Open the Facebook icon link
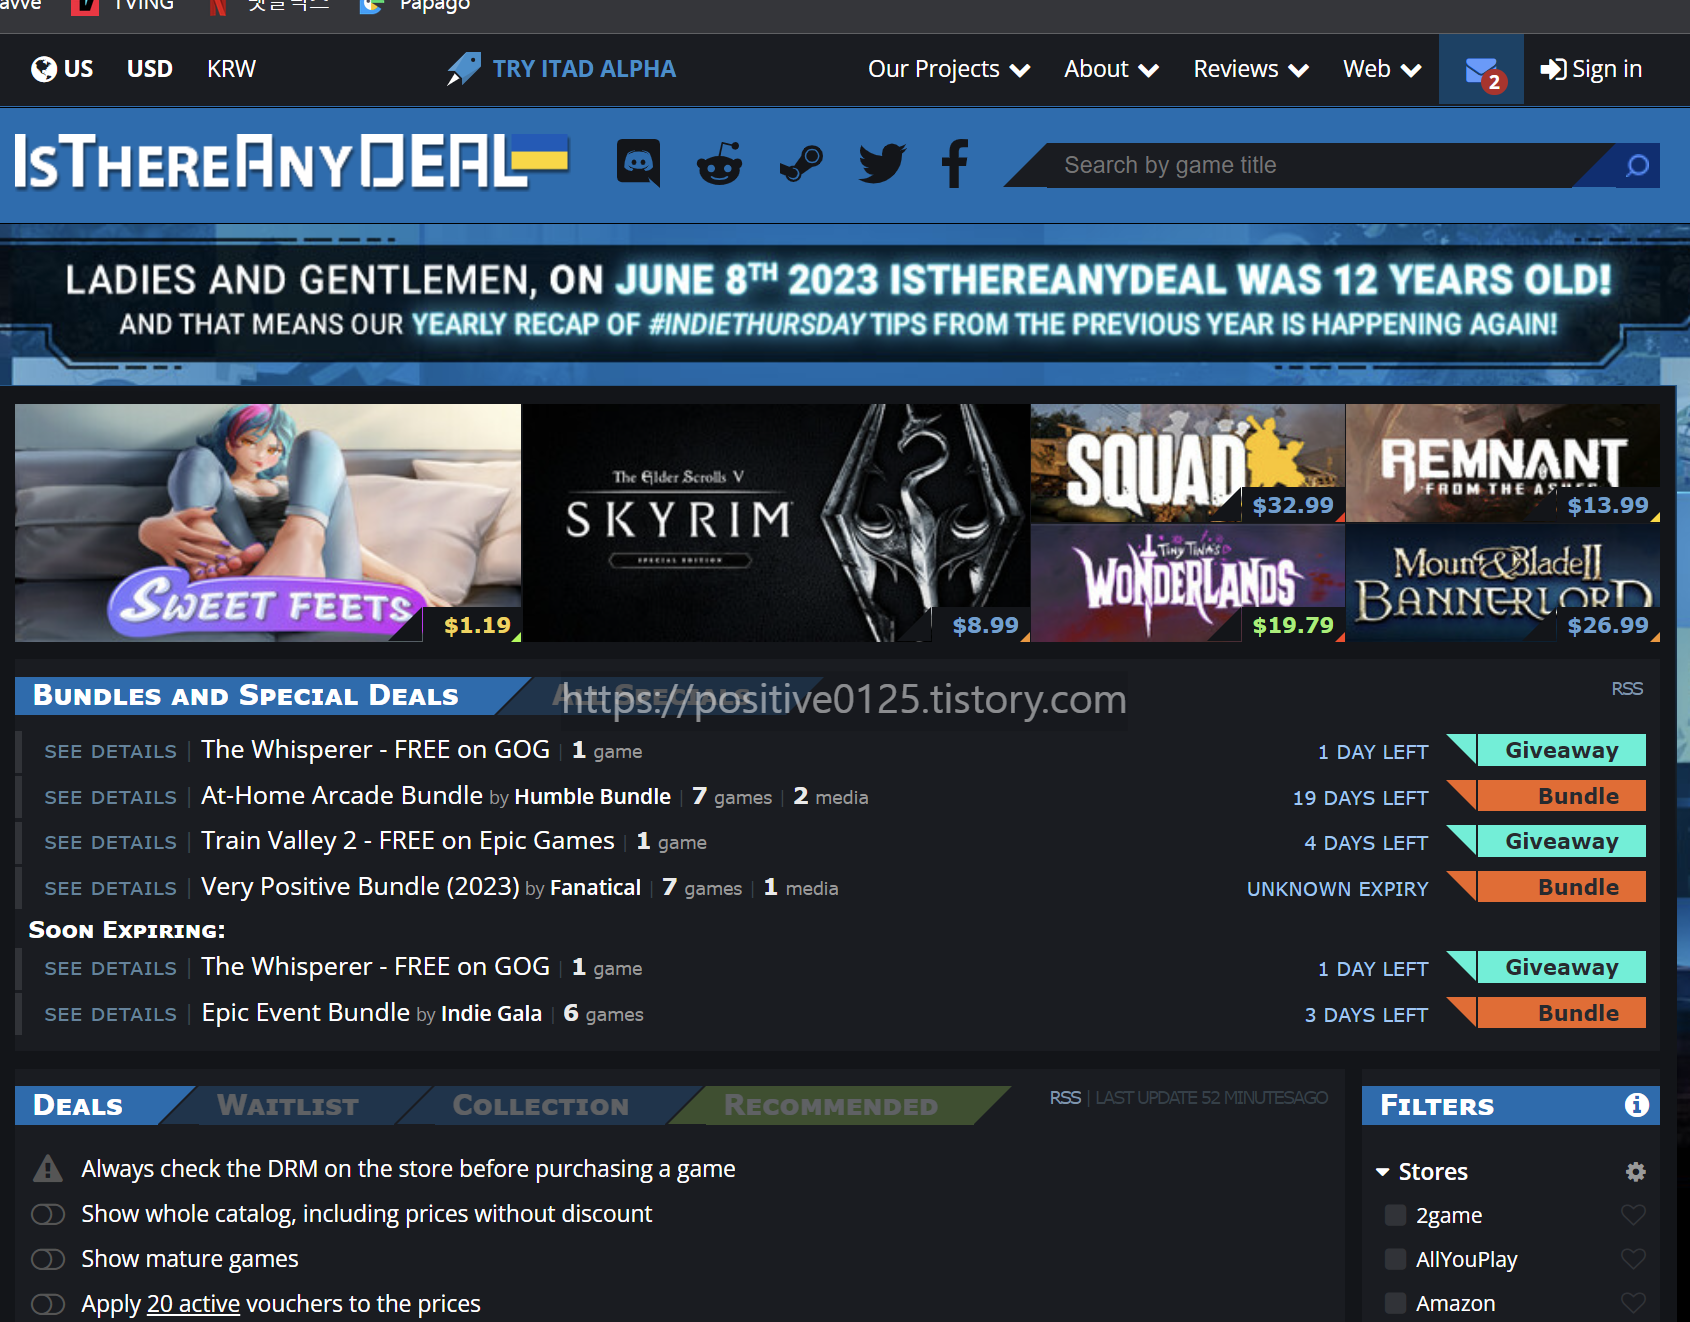 coord(955,164)
